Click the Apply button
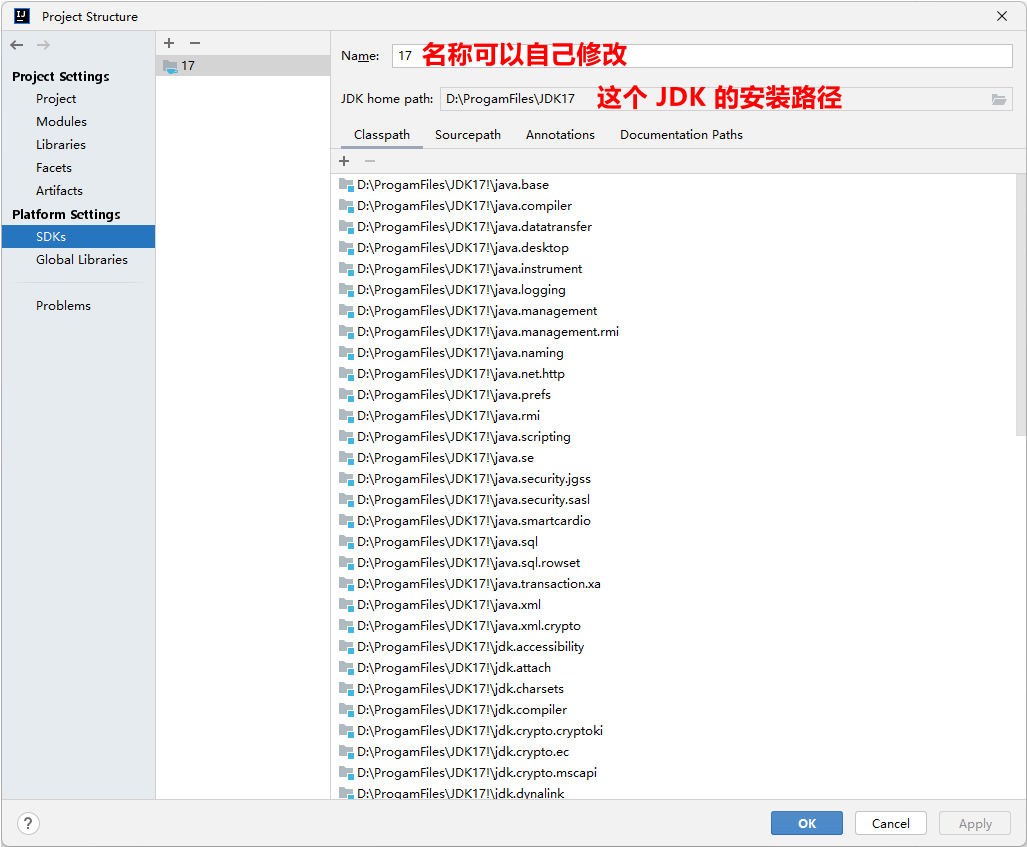1027x847 pixels. pos(975,823)
